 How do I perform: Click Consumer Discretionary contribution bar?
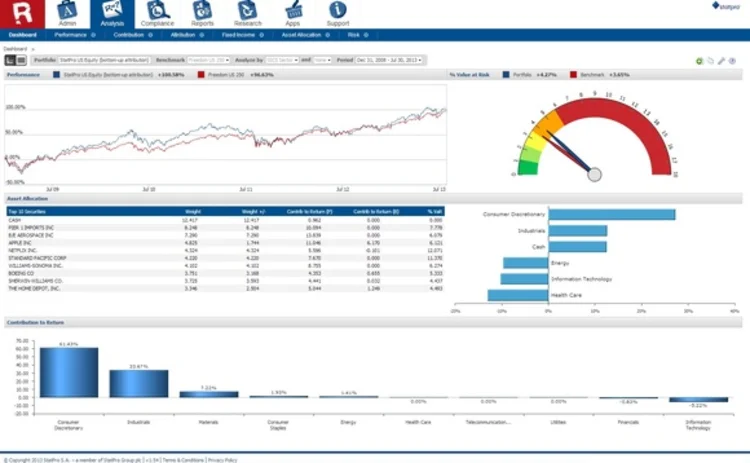coord(69,372)
